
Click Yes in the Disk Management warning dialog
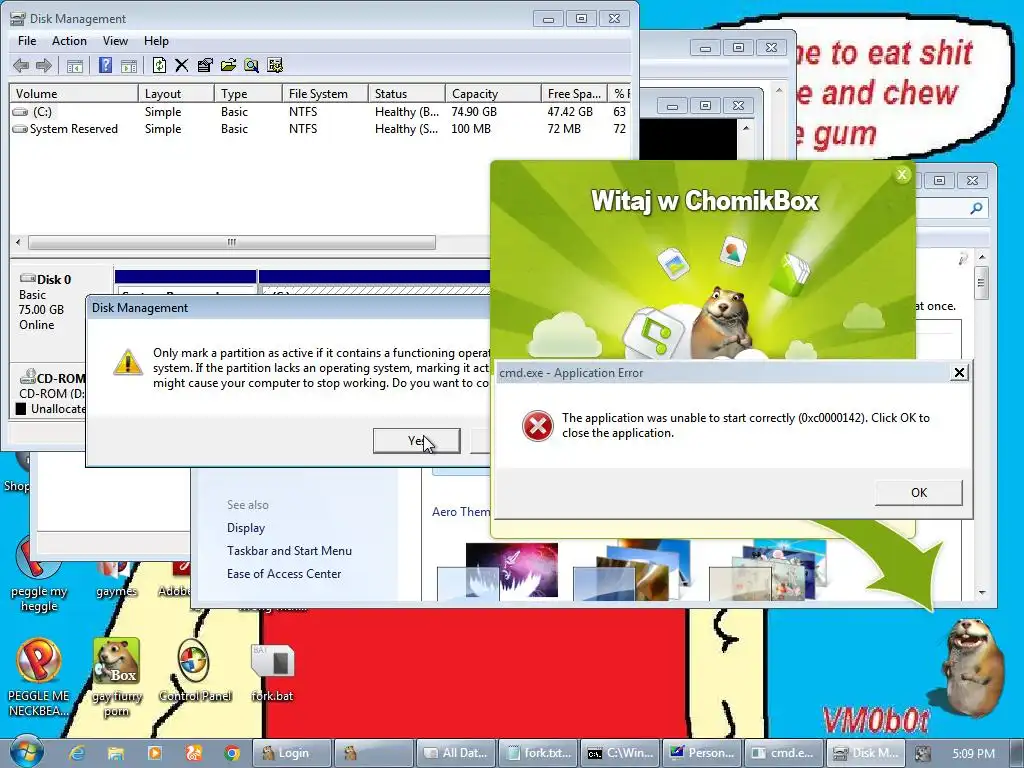417,441
